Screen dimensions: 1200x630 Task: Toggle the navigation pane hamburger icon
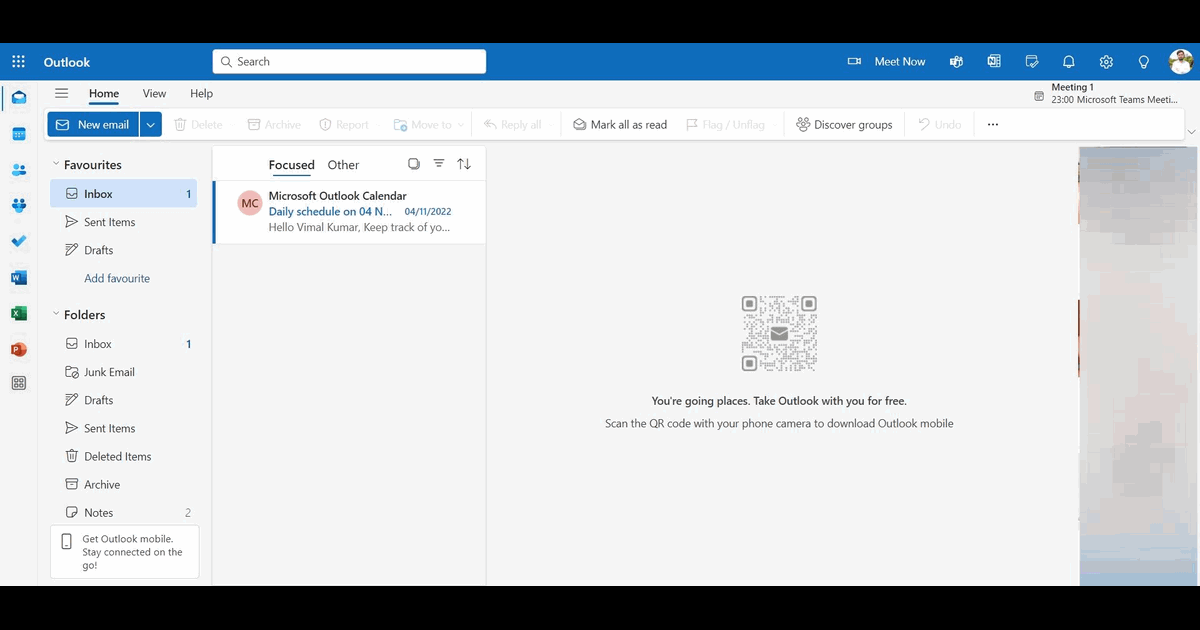pyautogui.click(x=62, y=93)
